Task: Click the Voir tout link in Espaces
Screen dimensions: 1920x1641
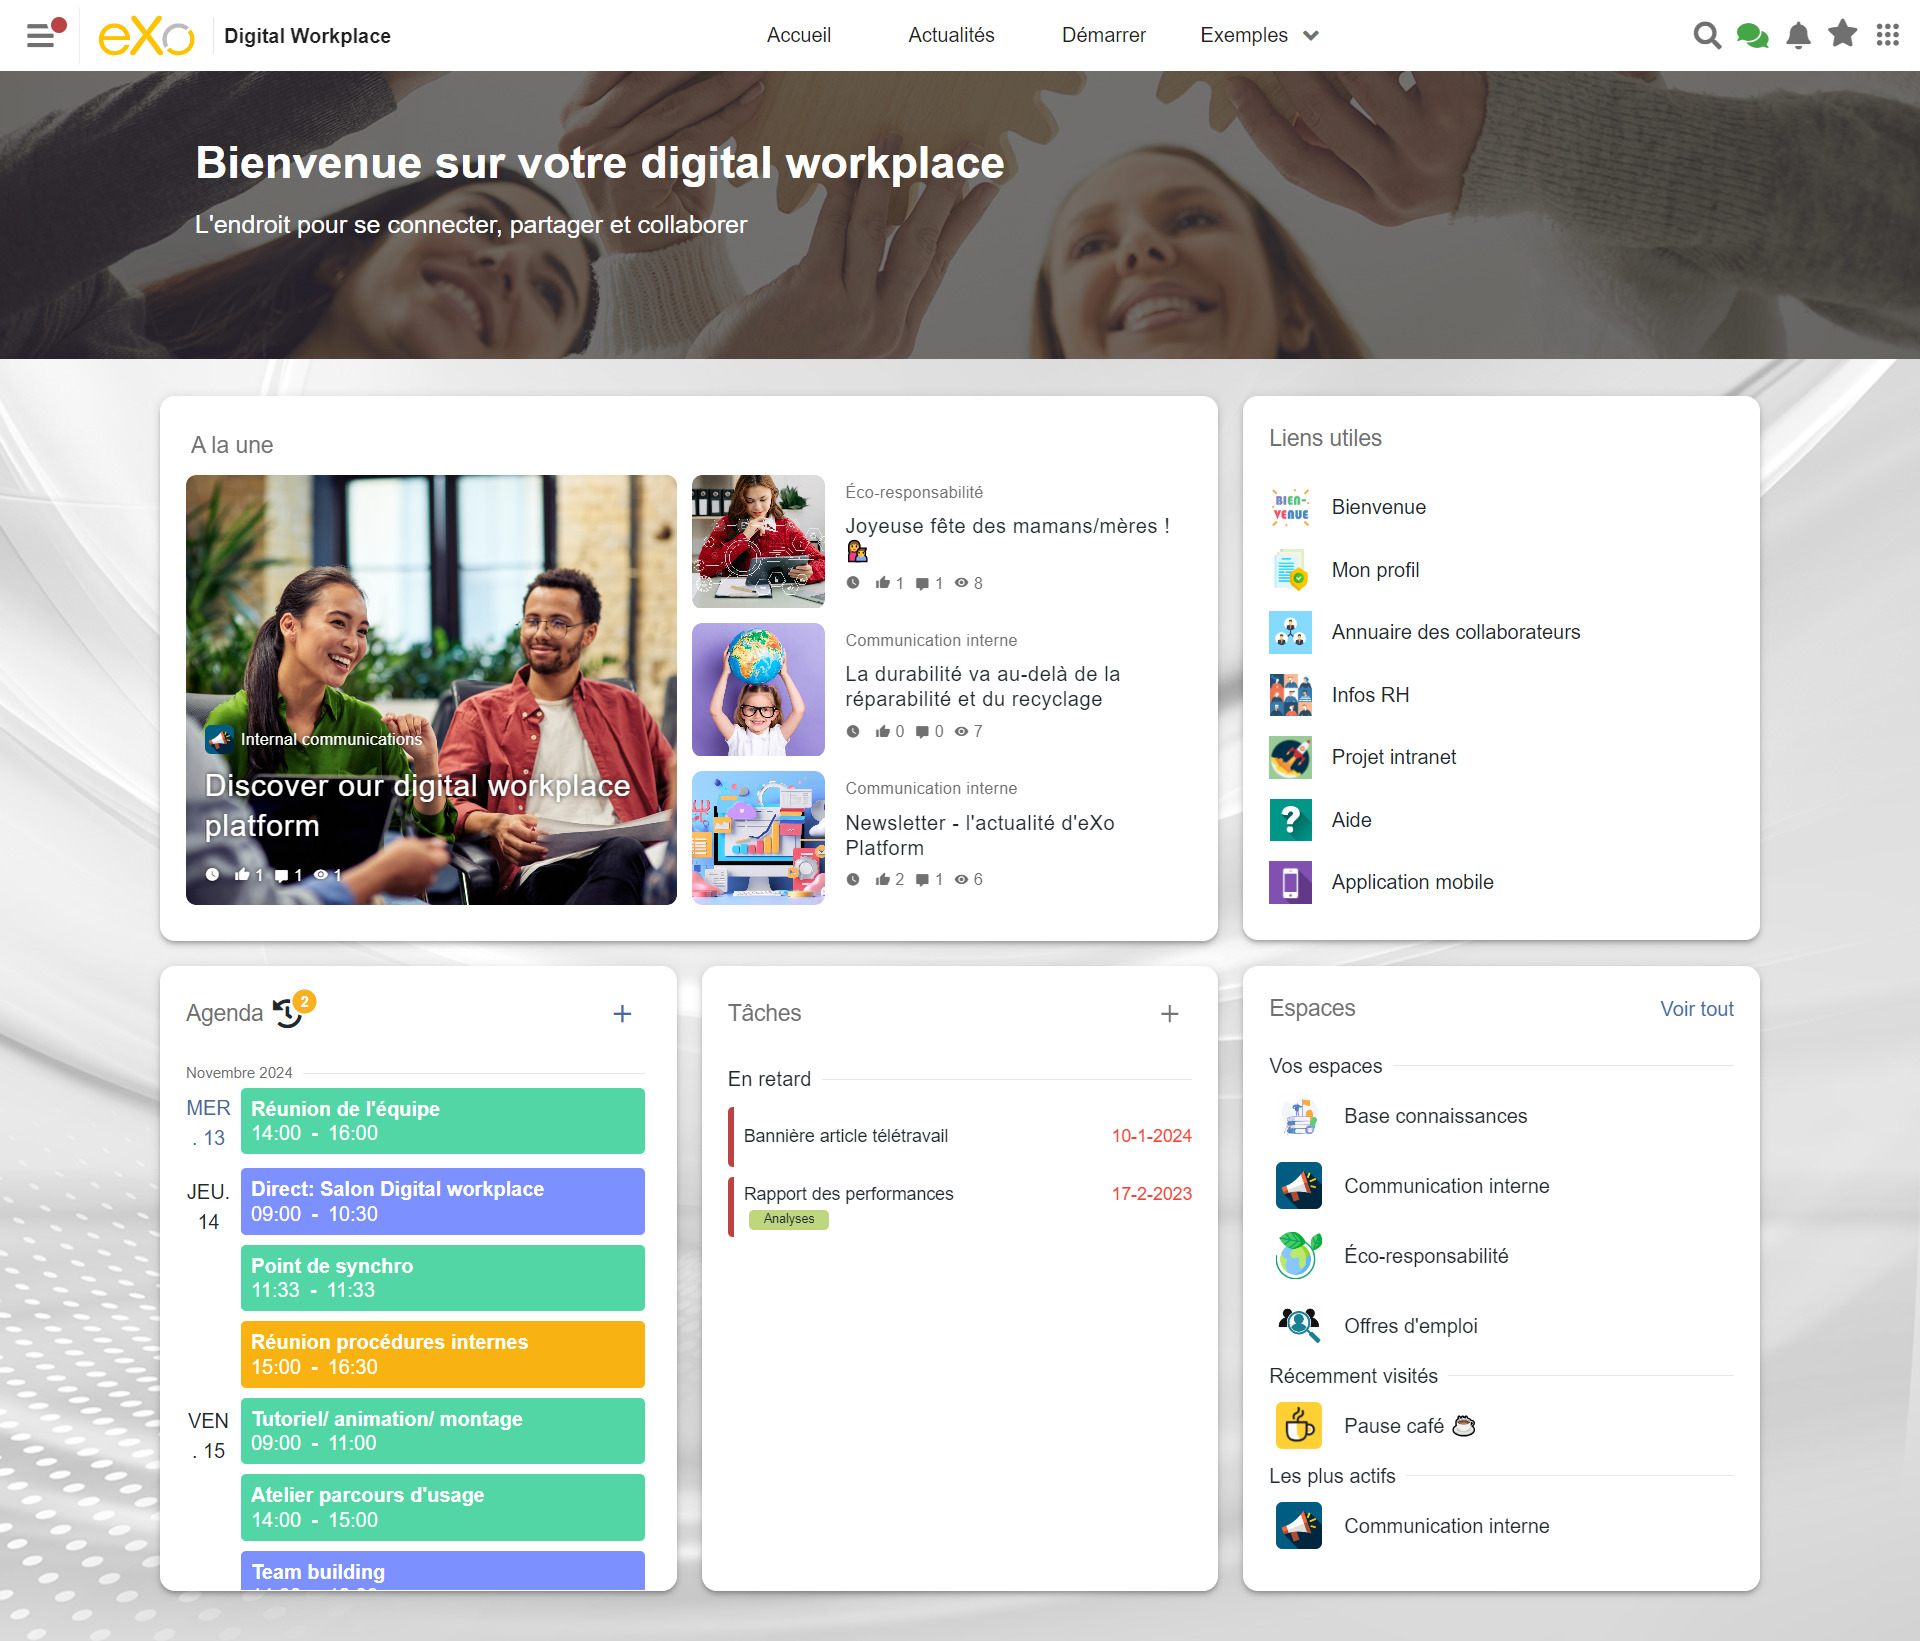Action: [x=1696, y=1009]
